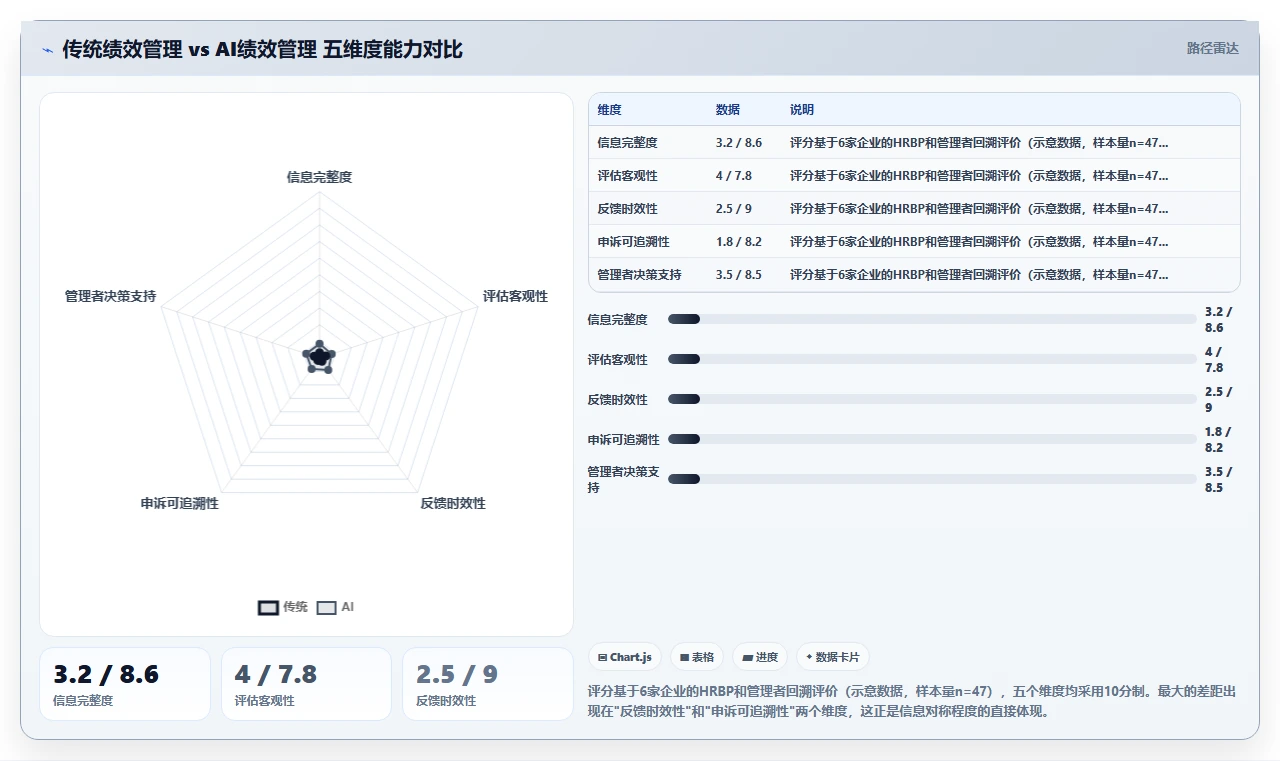Click table value 2.5 / 9
This screenshot has height=761, width=1280.
click(x=734, y=209)
